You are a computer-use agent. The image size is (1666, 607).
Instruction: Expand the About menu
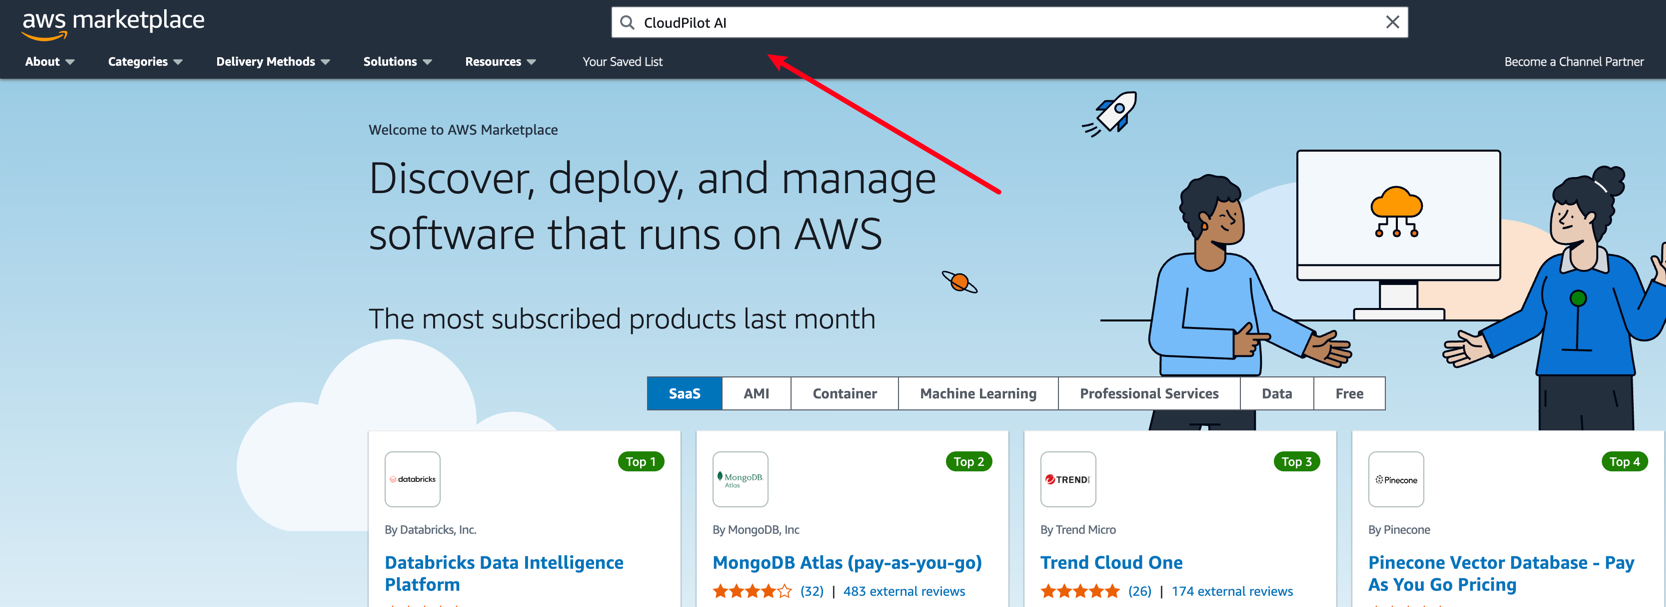pyautogui.click(x=50, y=61)
